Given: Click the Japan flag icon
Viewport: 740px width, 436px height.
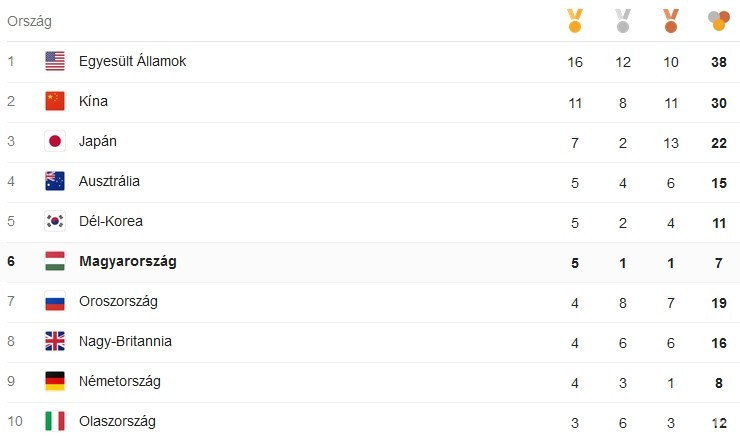Looking at the screenshot, I should click(x=55, y=141).
